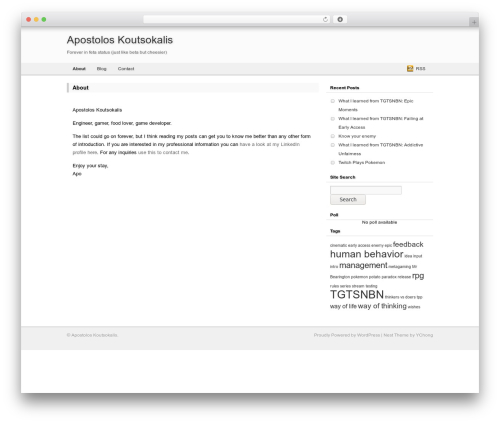
Task: Select the 'paradox' tag
Action: pyautogui.click(x=389, y=277)
